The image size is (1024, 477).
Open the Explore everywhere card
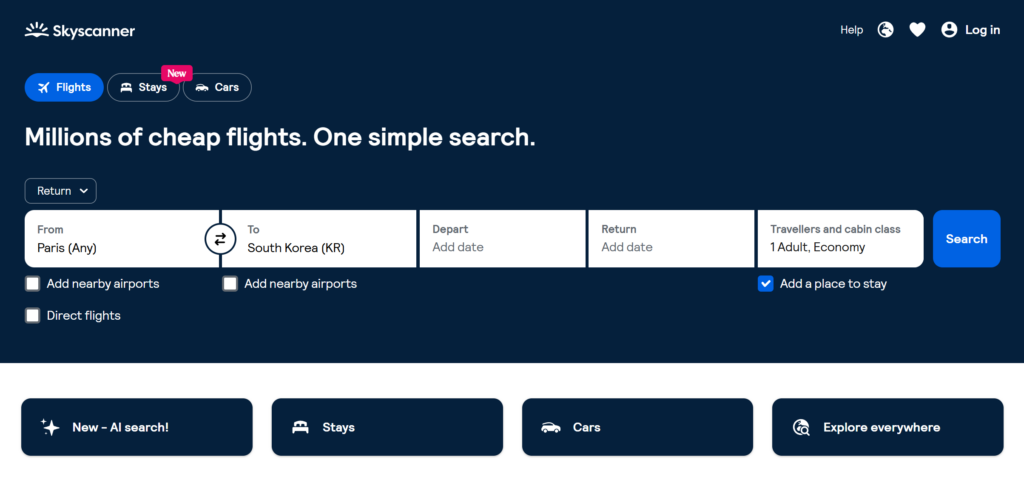pos(888,427)
